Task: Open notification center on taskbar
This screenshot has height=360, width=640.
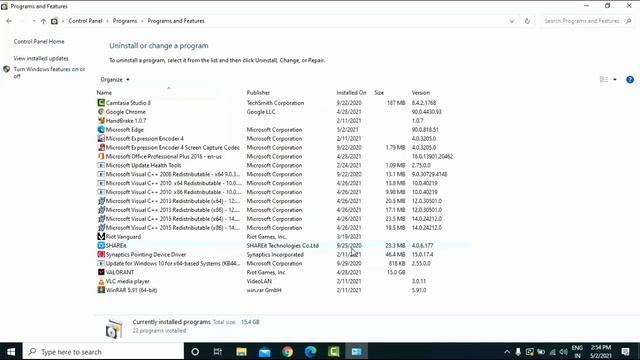Action: click(625, 351)
